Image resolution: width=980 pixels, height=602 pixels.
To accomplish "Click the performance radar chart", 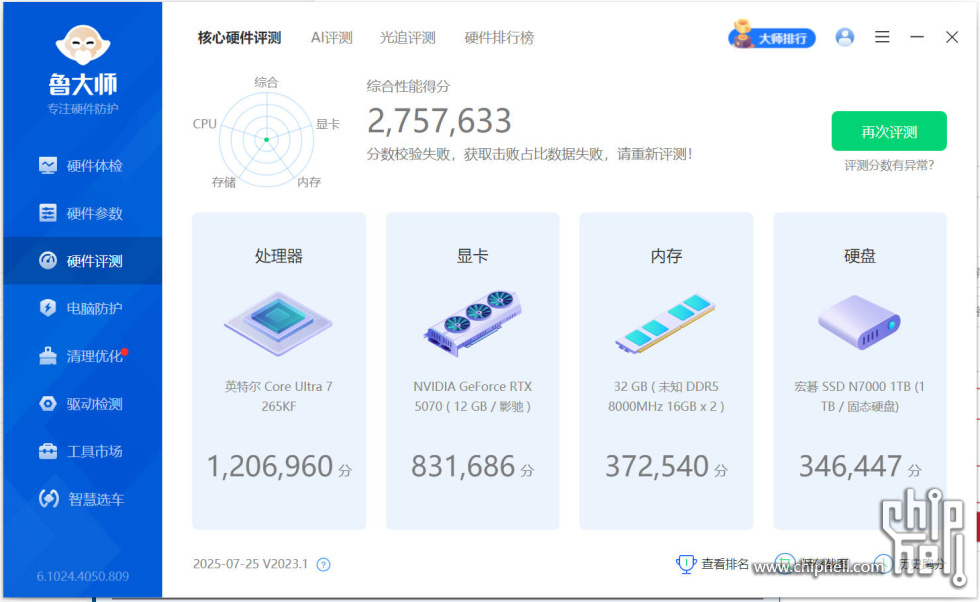I will 266,139.
